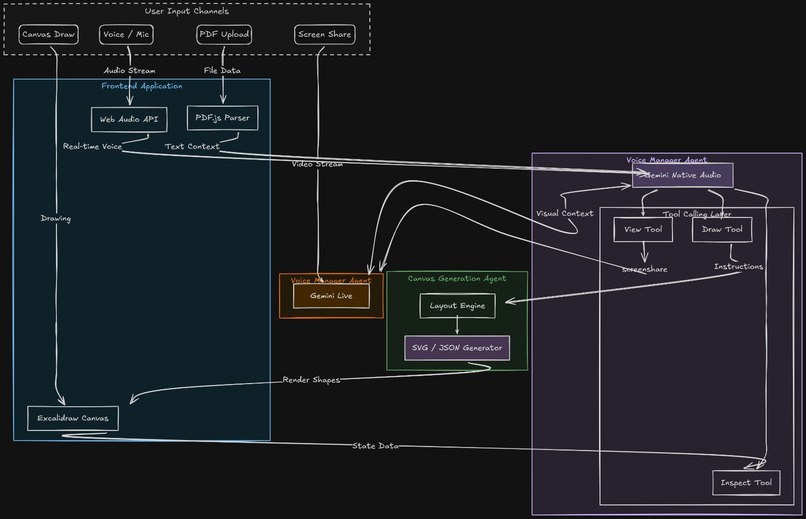Select the Frontend Application group label

142,86
